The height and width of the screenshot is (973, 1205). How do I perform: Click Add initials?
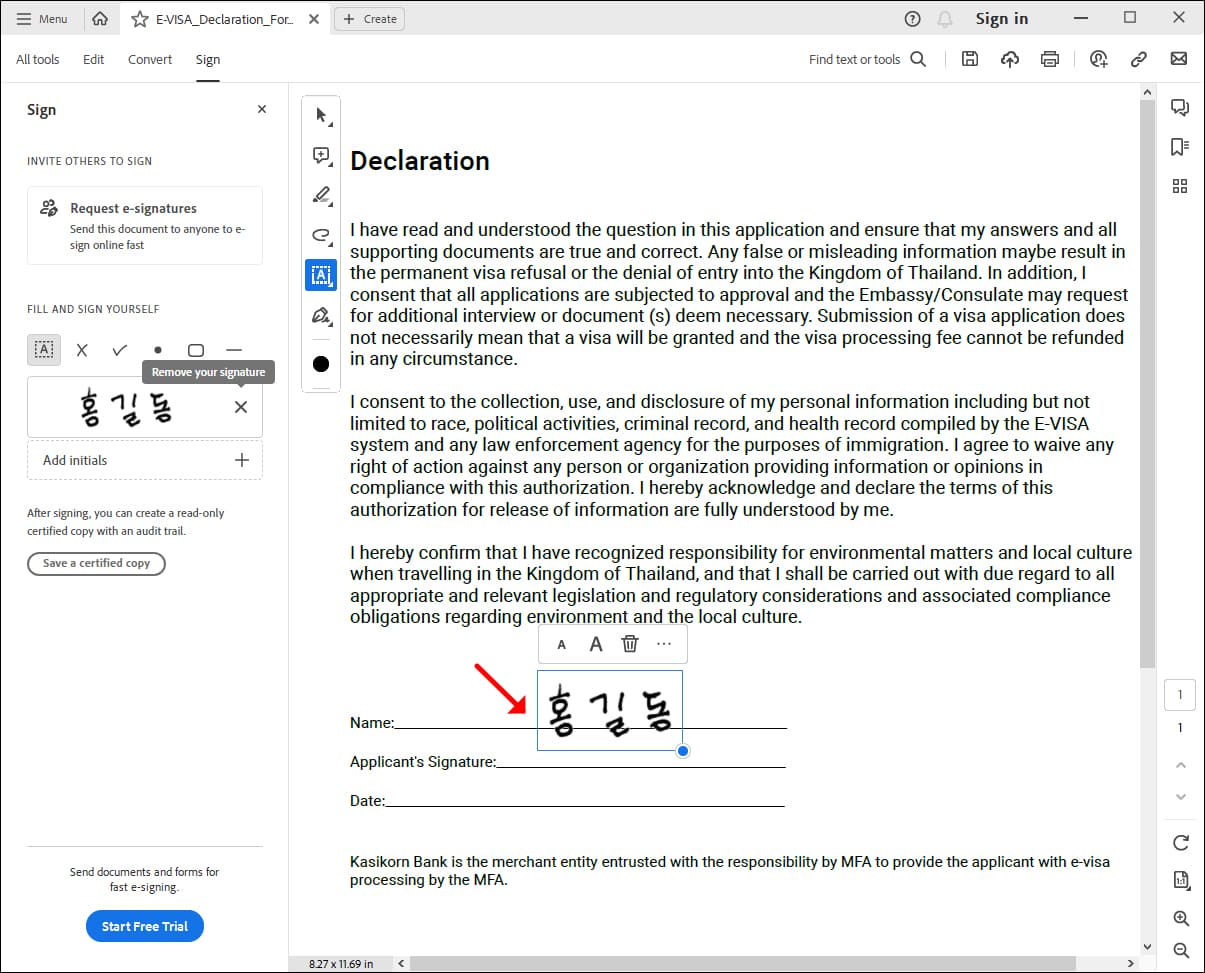[75, 460]
